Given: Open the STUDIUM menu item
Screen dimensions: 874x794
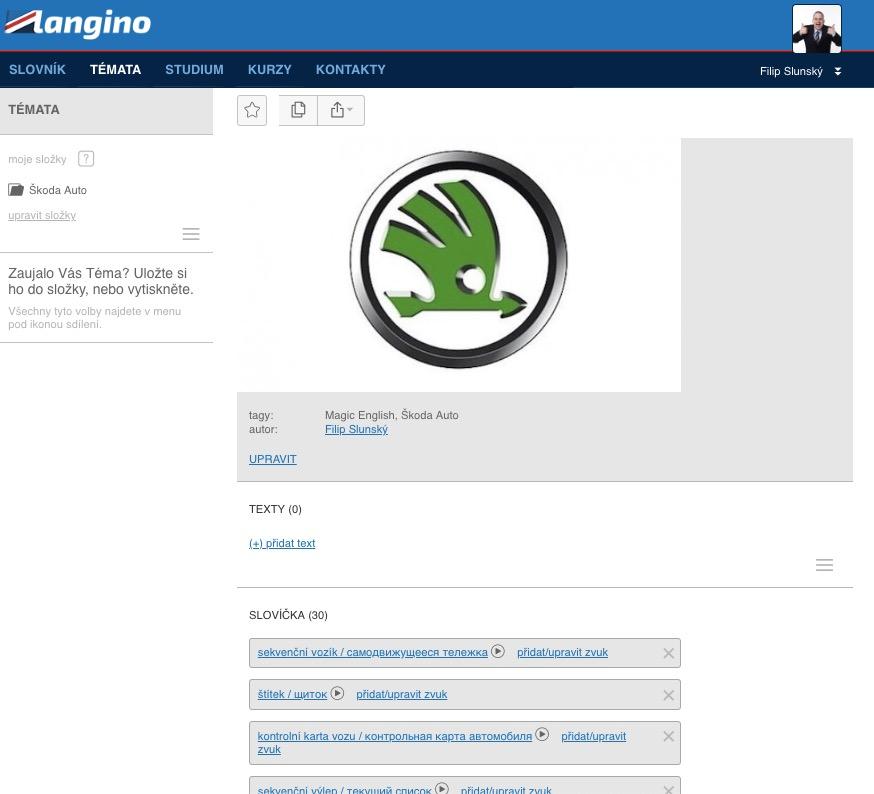Looking at the screenshot, I should tap(195, 70).
